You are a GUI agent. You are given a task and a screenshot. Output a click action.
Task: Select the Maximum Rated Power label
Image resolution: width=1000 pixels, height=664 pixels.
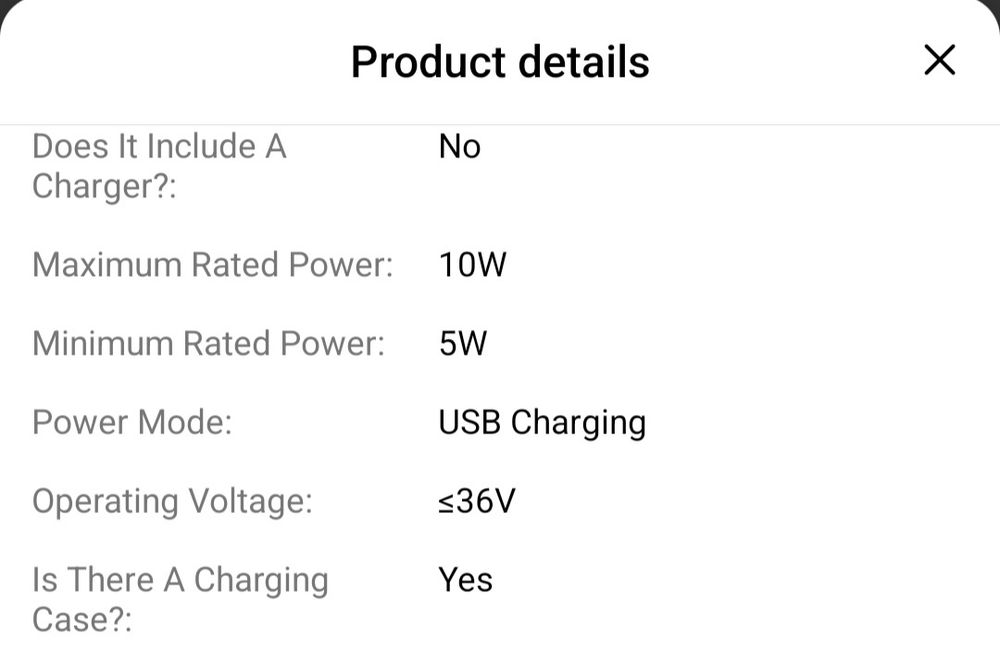point(212,265)
